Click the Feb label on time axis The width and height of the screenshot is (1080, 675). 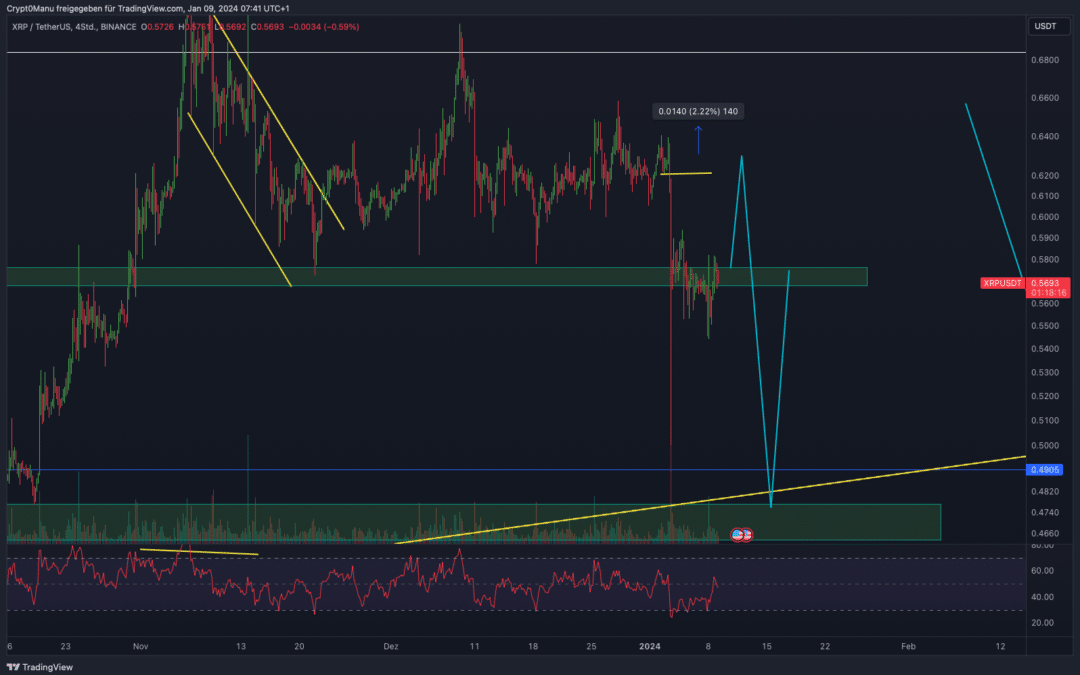click(x=908, y=646)
